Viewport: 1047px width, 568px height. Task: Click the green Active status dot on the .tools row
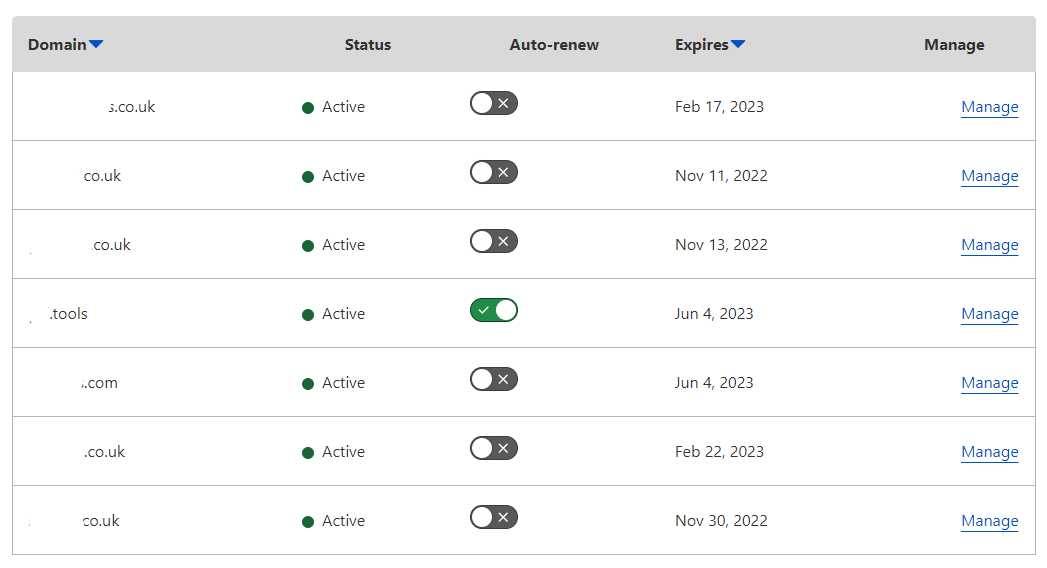pos(308,315)
